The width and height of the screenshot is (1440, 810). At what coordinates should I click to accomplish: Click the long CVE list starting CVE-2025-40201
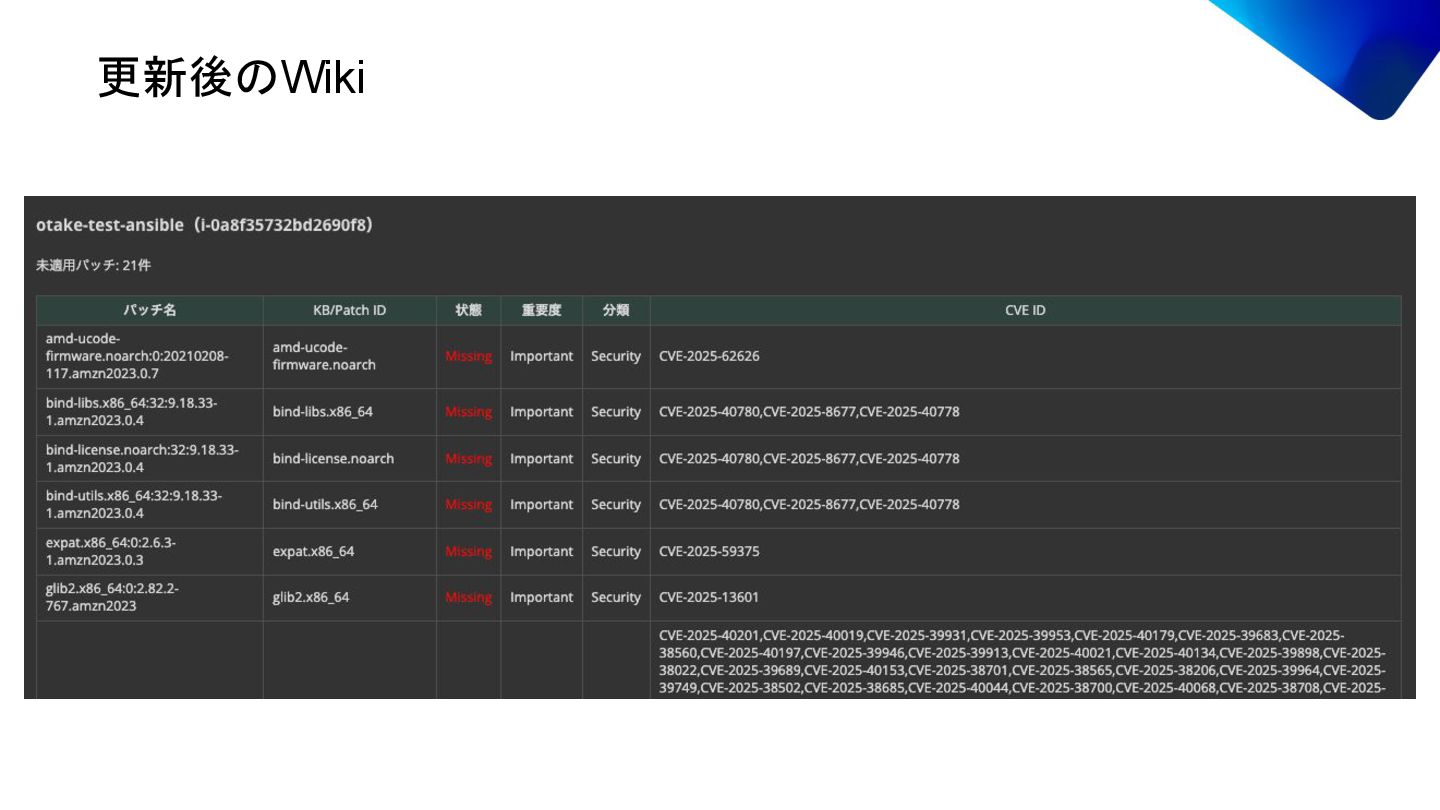(x=1022, y=661)
